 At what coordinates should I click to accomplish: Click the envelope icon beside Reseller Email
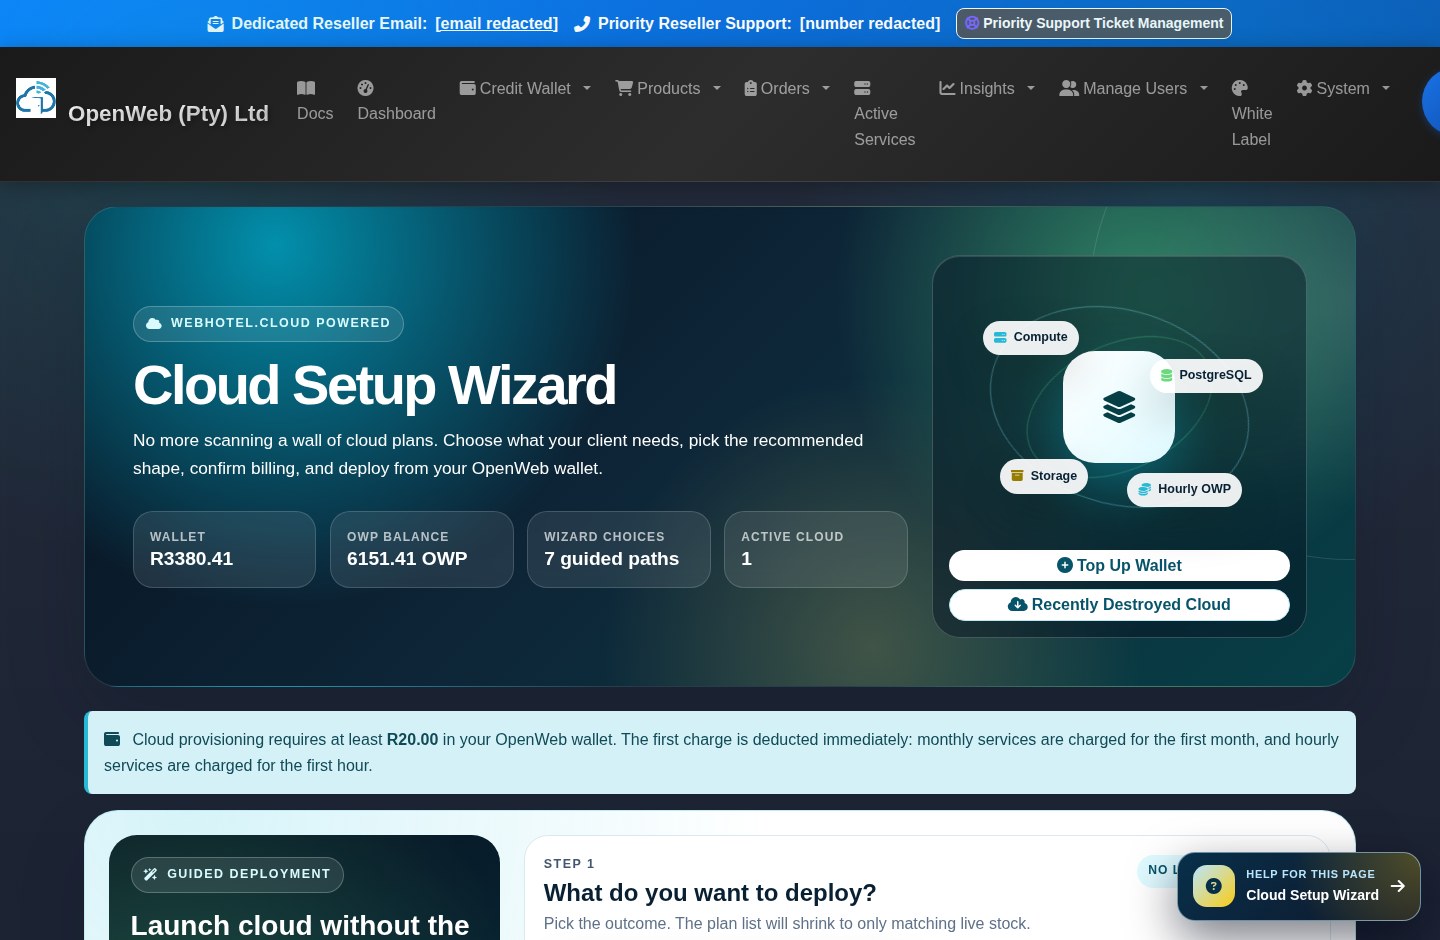(215, 24)
